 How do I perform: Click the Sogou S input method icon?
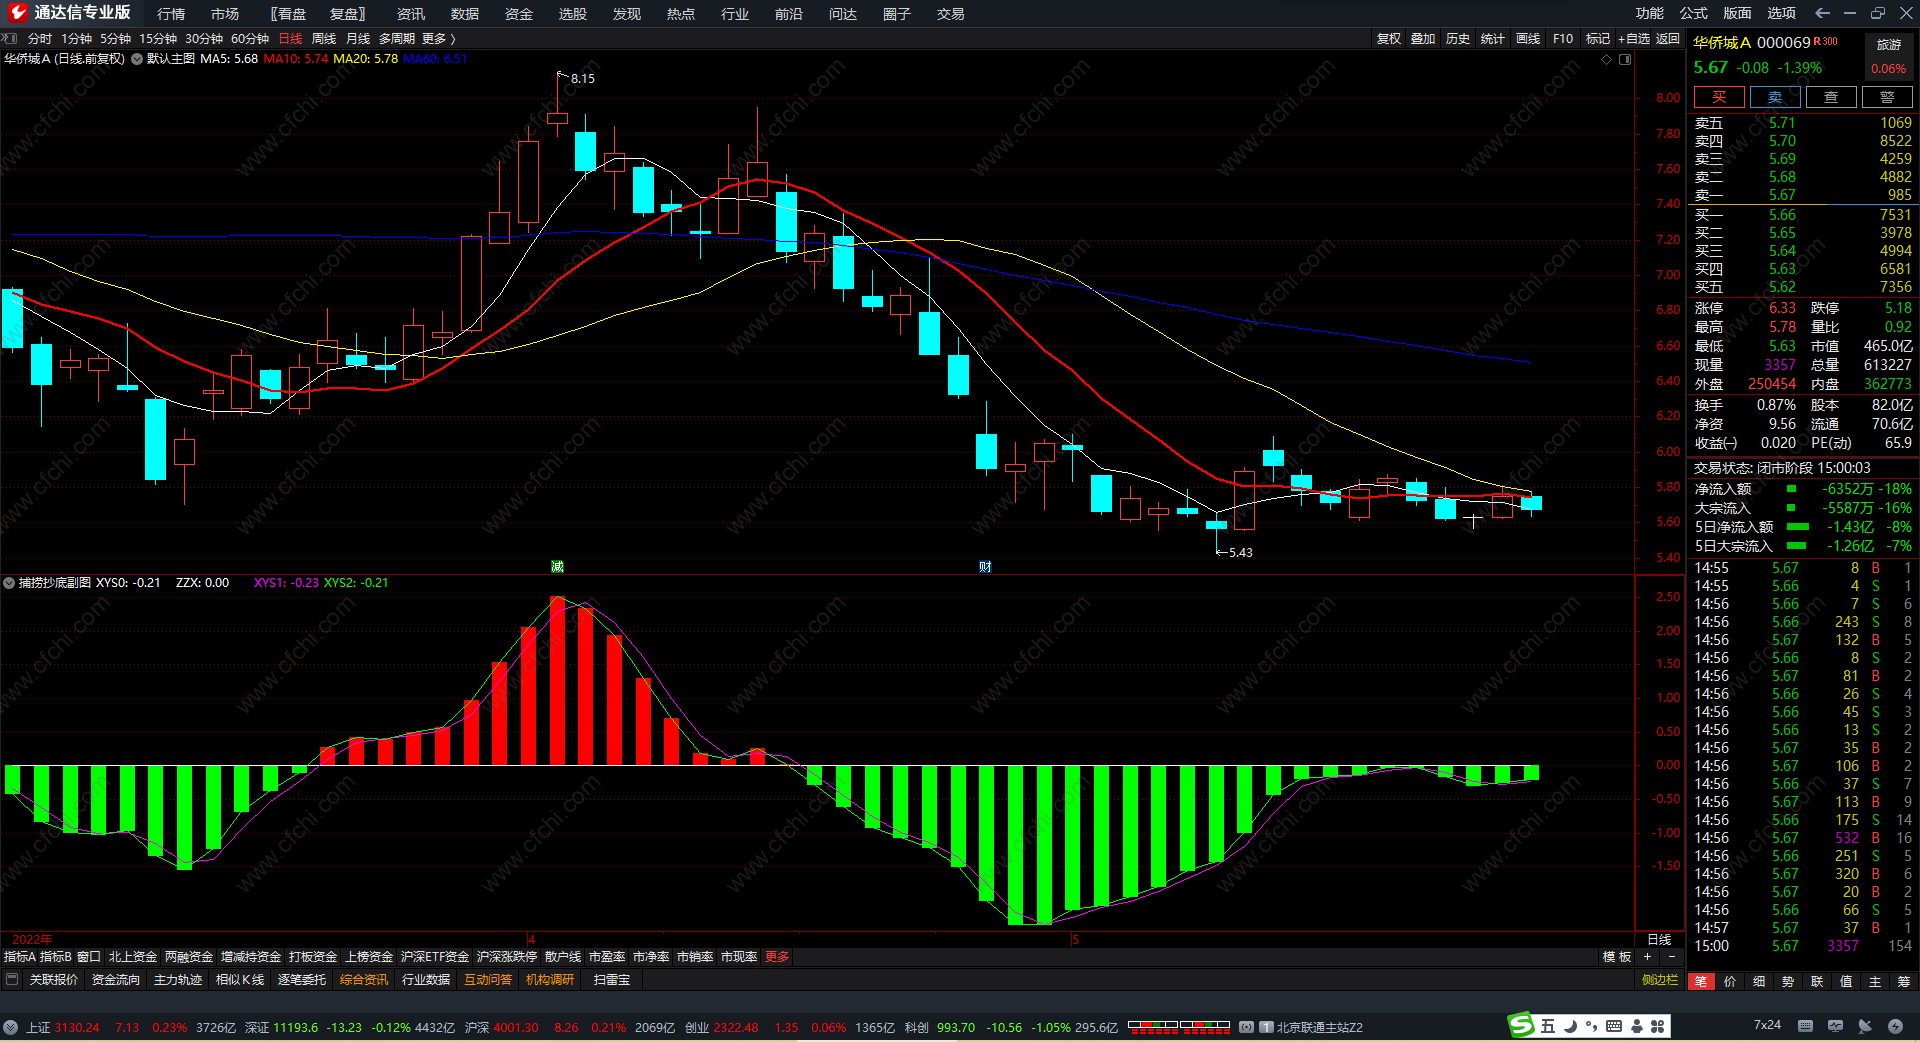click(1521, 1025)
